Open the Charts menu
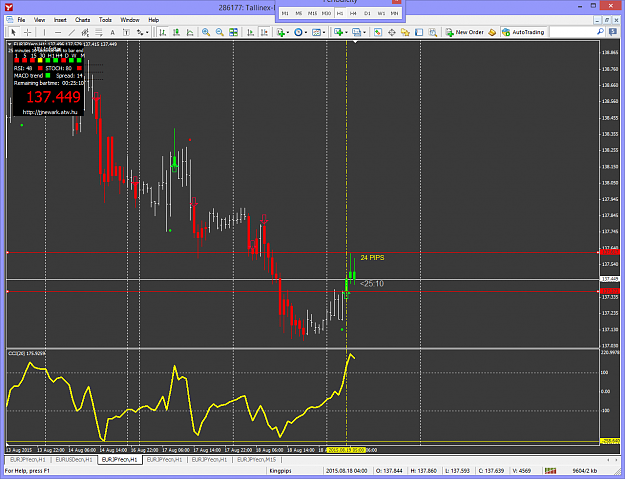 click(x=83, y=20)
